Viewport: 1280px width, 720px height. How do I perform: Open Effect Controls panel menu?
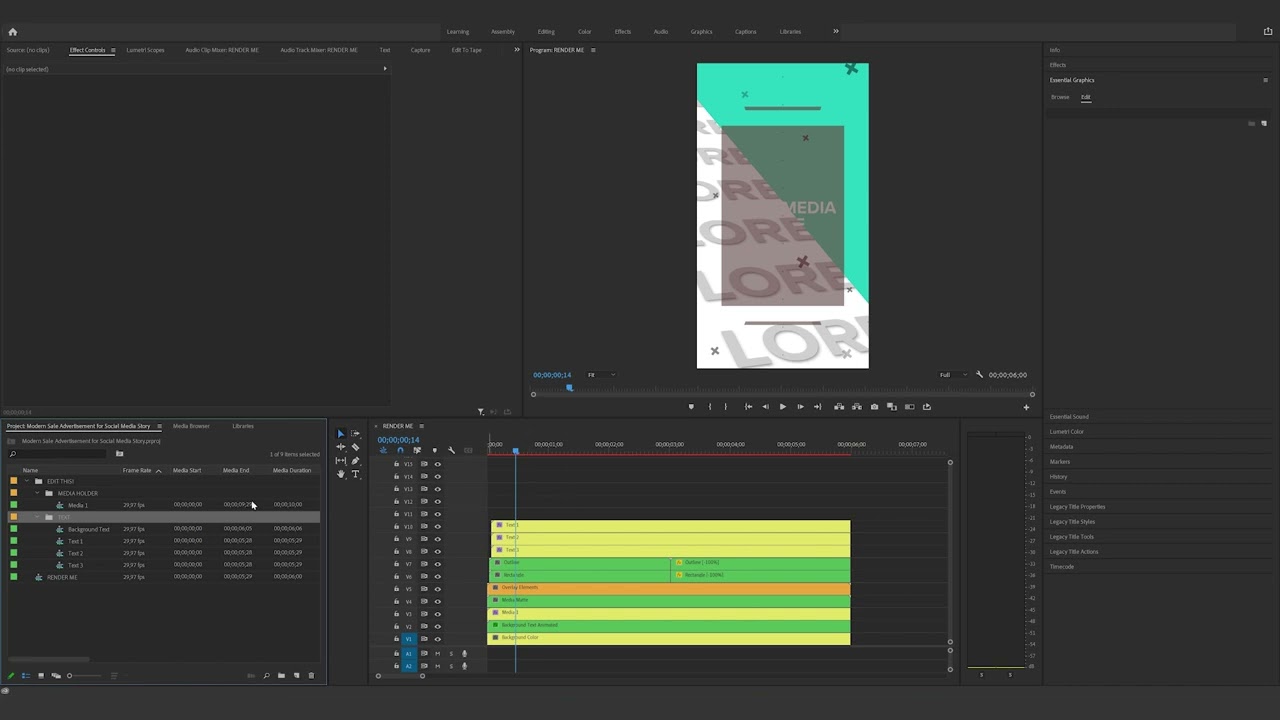[113, 50]
